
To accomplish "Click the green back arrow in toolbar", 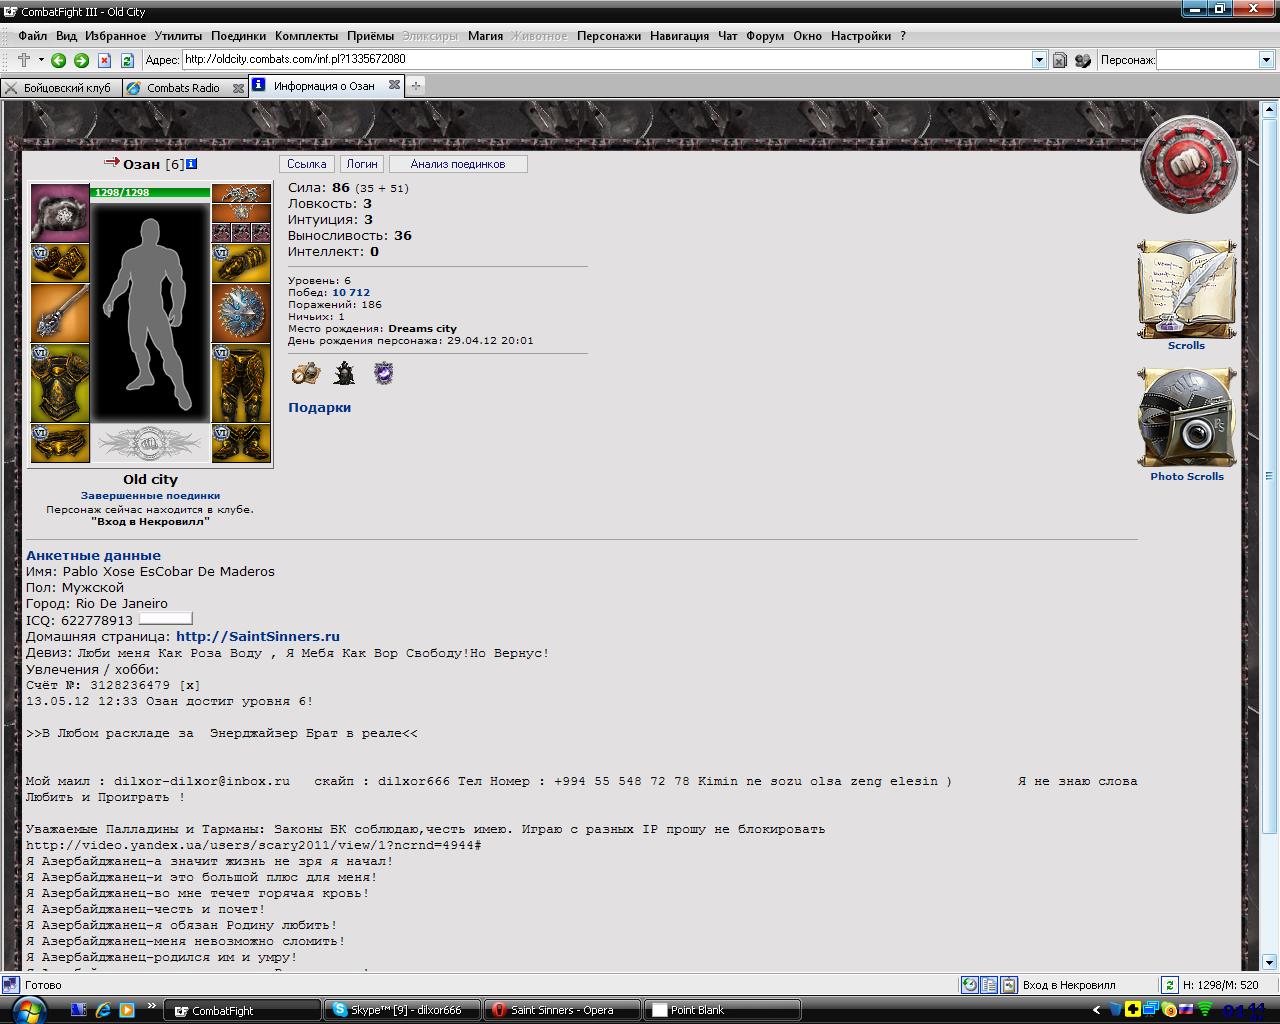I will [59, 60].
